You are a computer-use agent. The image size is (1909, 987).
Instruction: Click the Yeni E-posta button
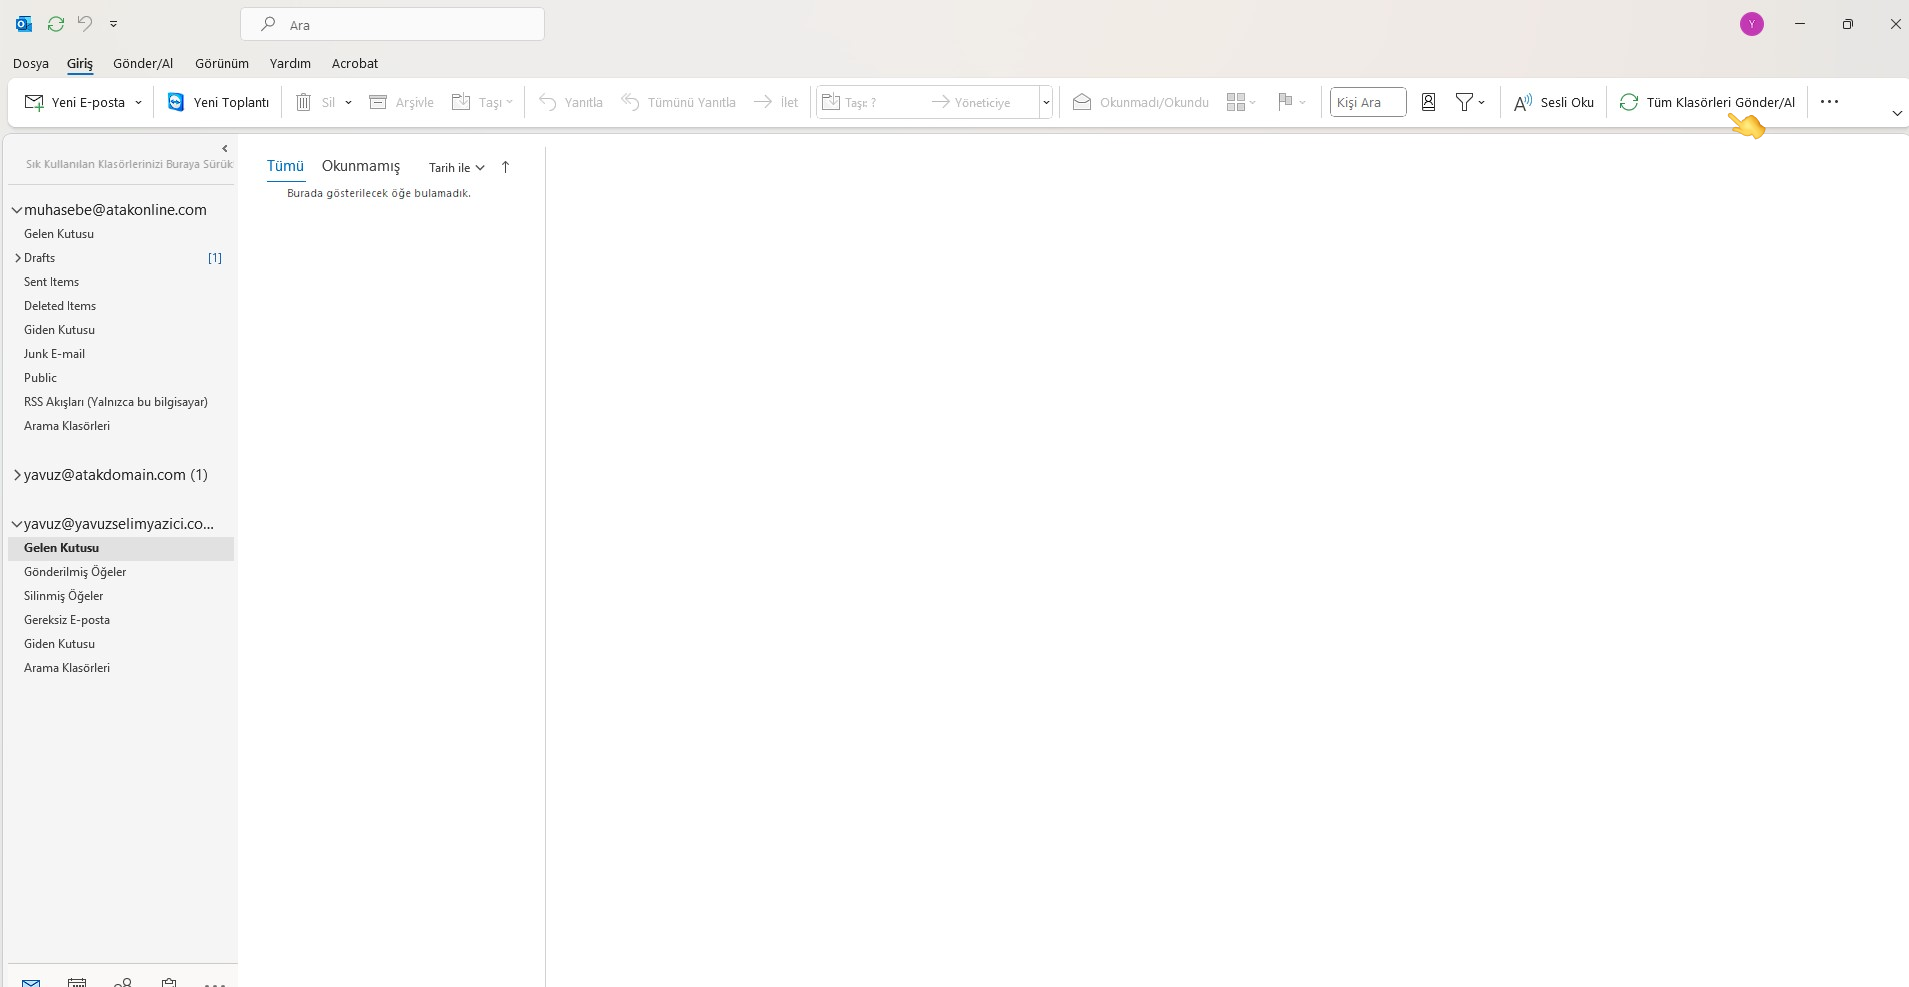(82, 102)
